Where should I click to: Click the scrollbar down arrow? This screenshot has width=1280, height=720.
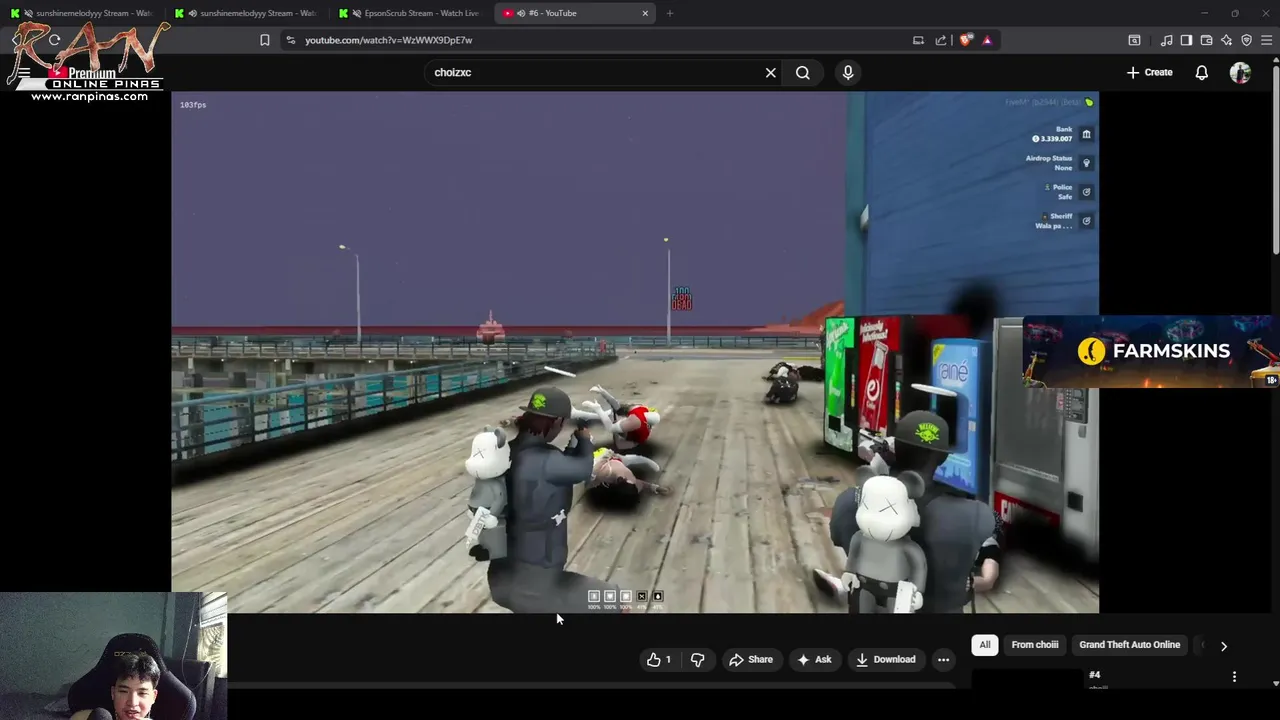click(1275, 683)
